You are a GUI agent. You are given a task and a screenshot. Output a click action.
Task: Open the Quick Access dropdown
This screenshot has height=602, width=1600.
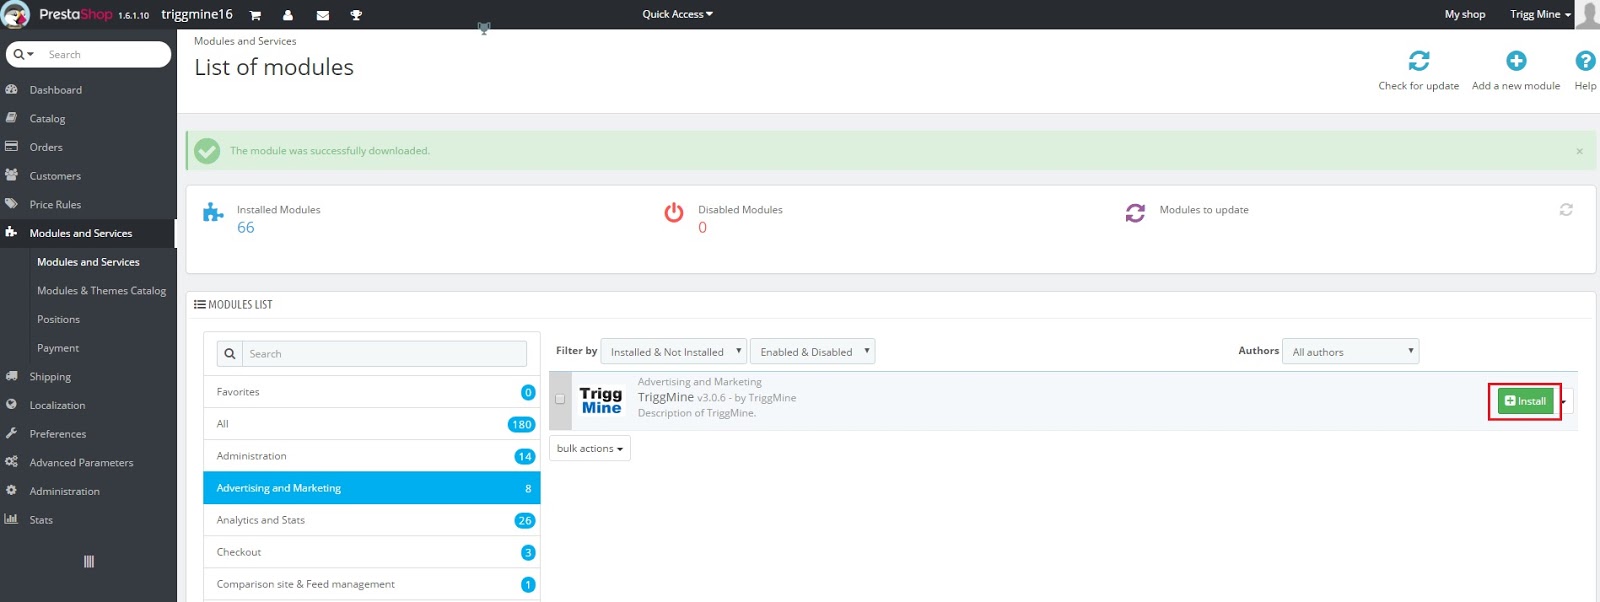tap(677, 14)
